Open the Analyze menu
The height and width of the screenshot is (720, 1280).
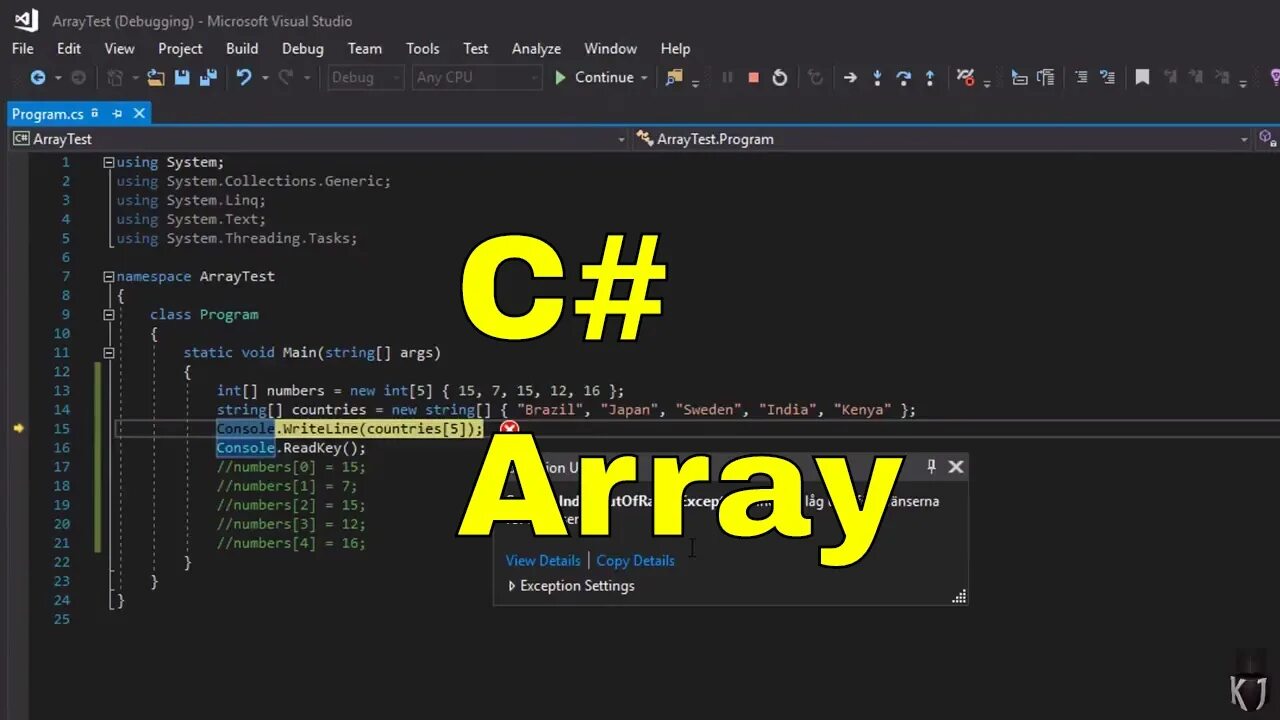536,48
